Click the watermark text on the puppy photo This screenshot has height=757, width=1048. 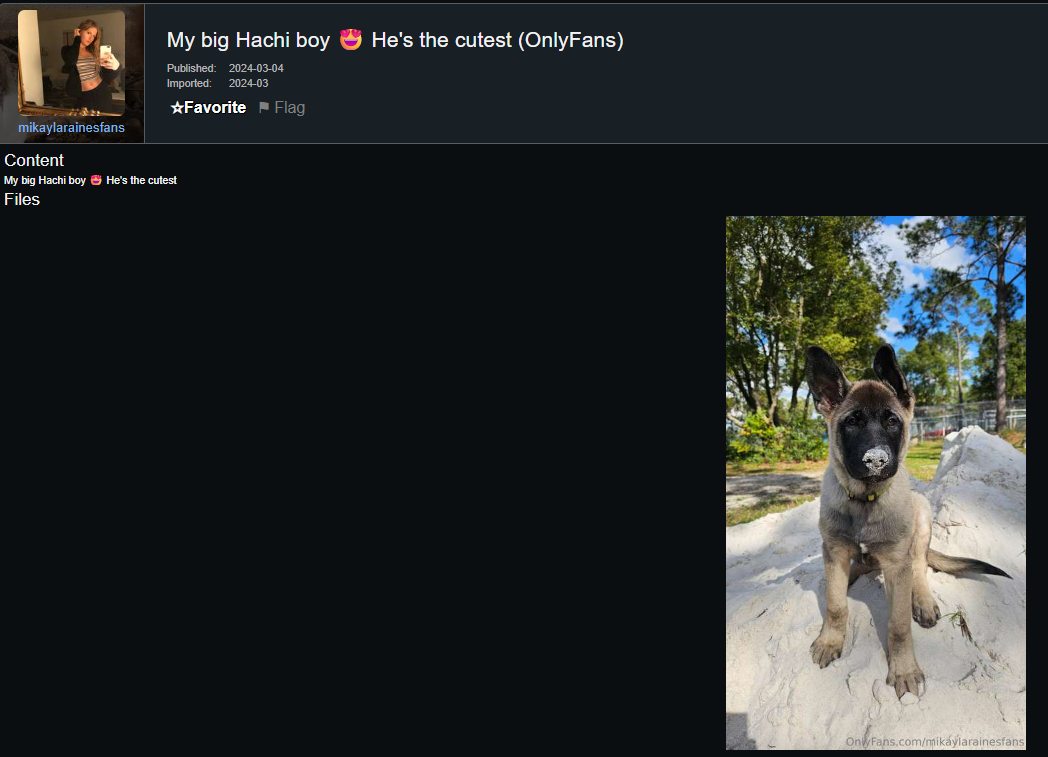tap(934, 742)
